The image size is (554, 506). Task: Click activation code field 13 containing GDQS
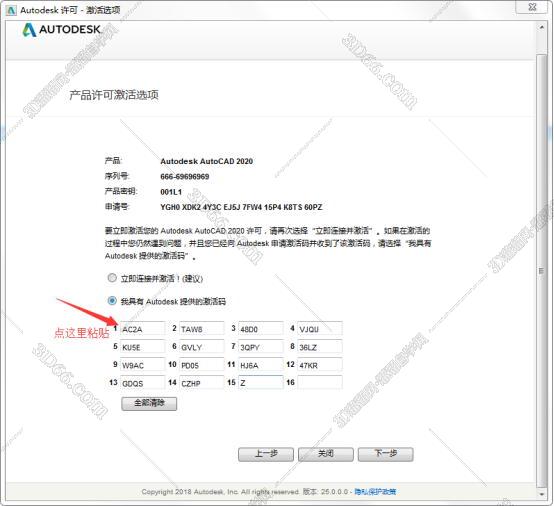[142, 383]
